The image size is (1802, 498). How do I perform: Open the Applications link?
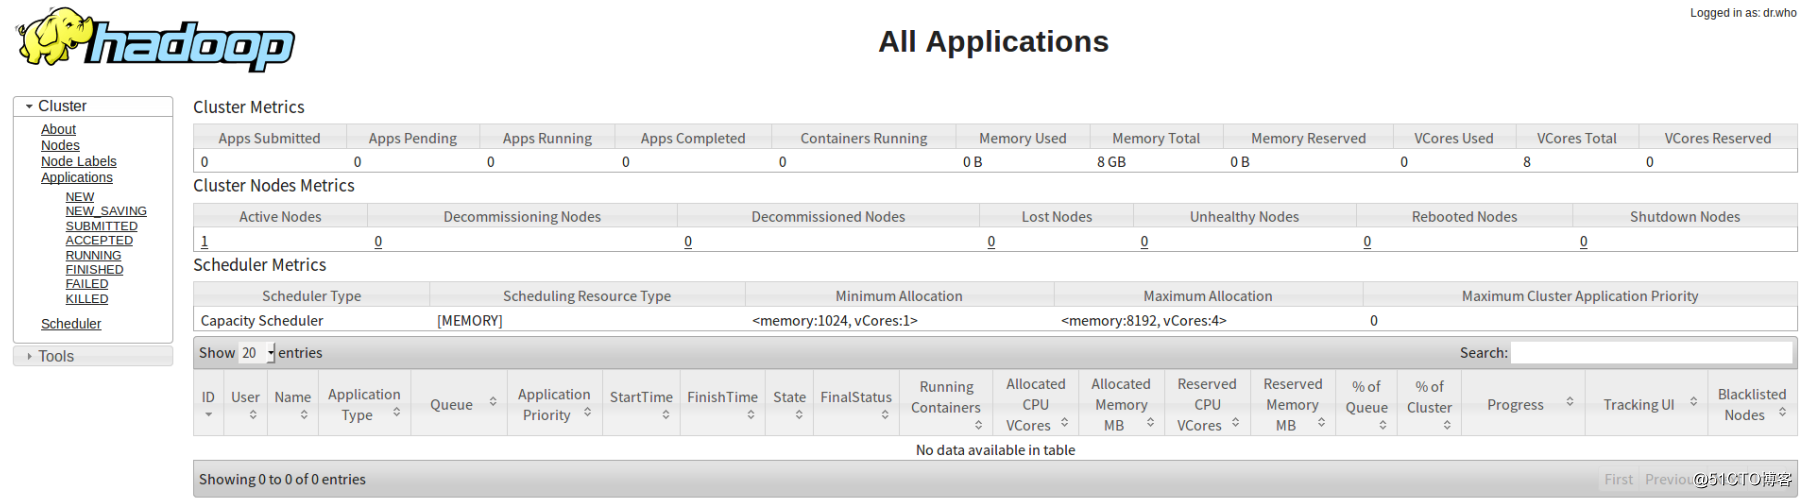(77, 177)
